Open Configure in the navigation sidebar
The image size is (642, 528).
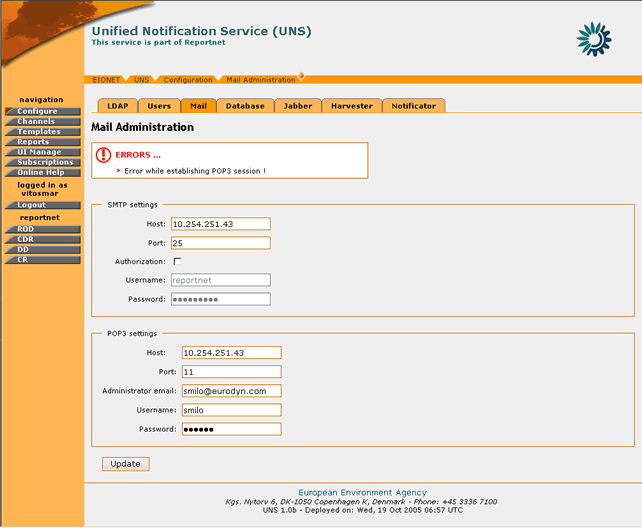tap(43, 111)
